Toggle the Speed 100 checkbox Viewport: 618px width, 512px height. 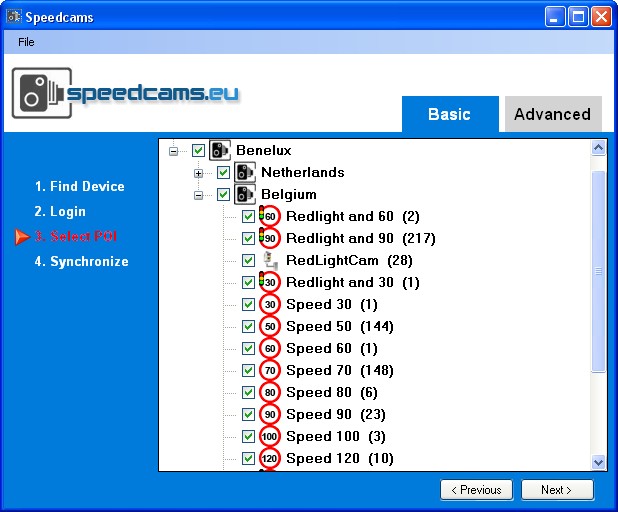(248, 436)
